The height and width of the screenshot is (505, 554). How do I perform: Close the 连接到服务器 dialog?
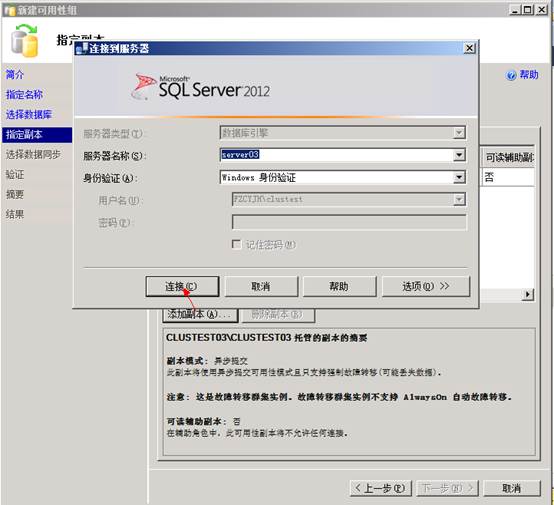[x=469, y=48]
